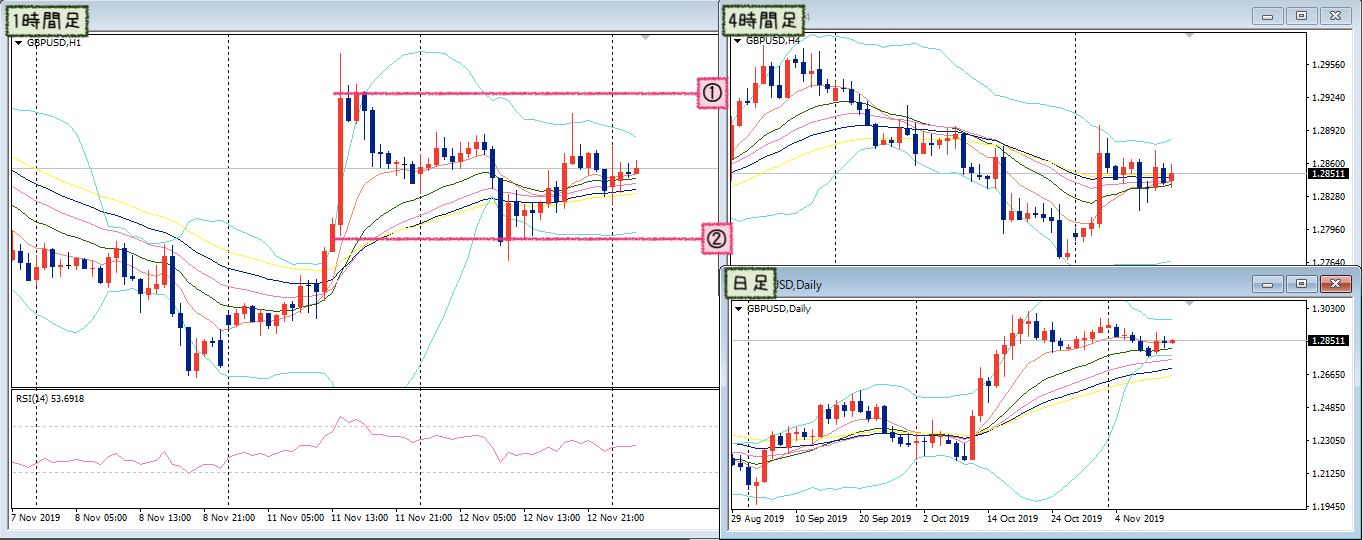
Task: Click the 1.28280 price level on H4 axis
Action: pos(1327,197)
